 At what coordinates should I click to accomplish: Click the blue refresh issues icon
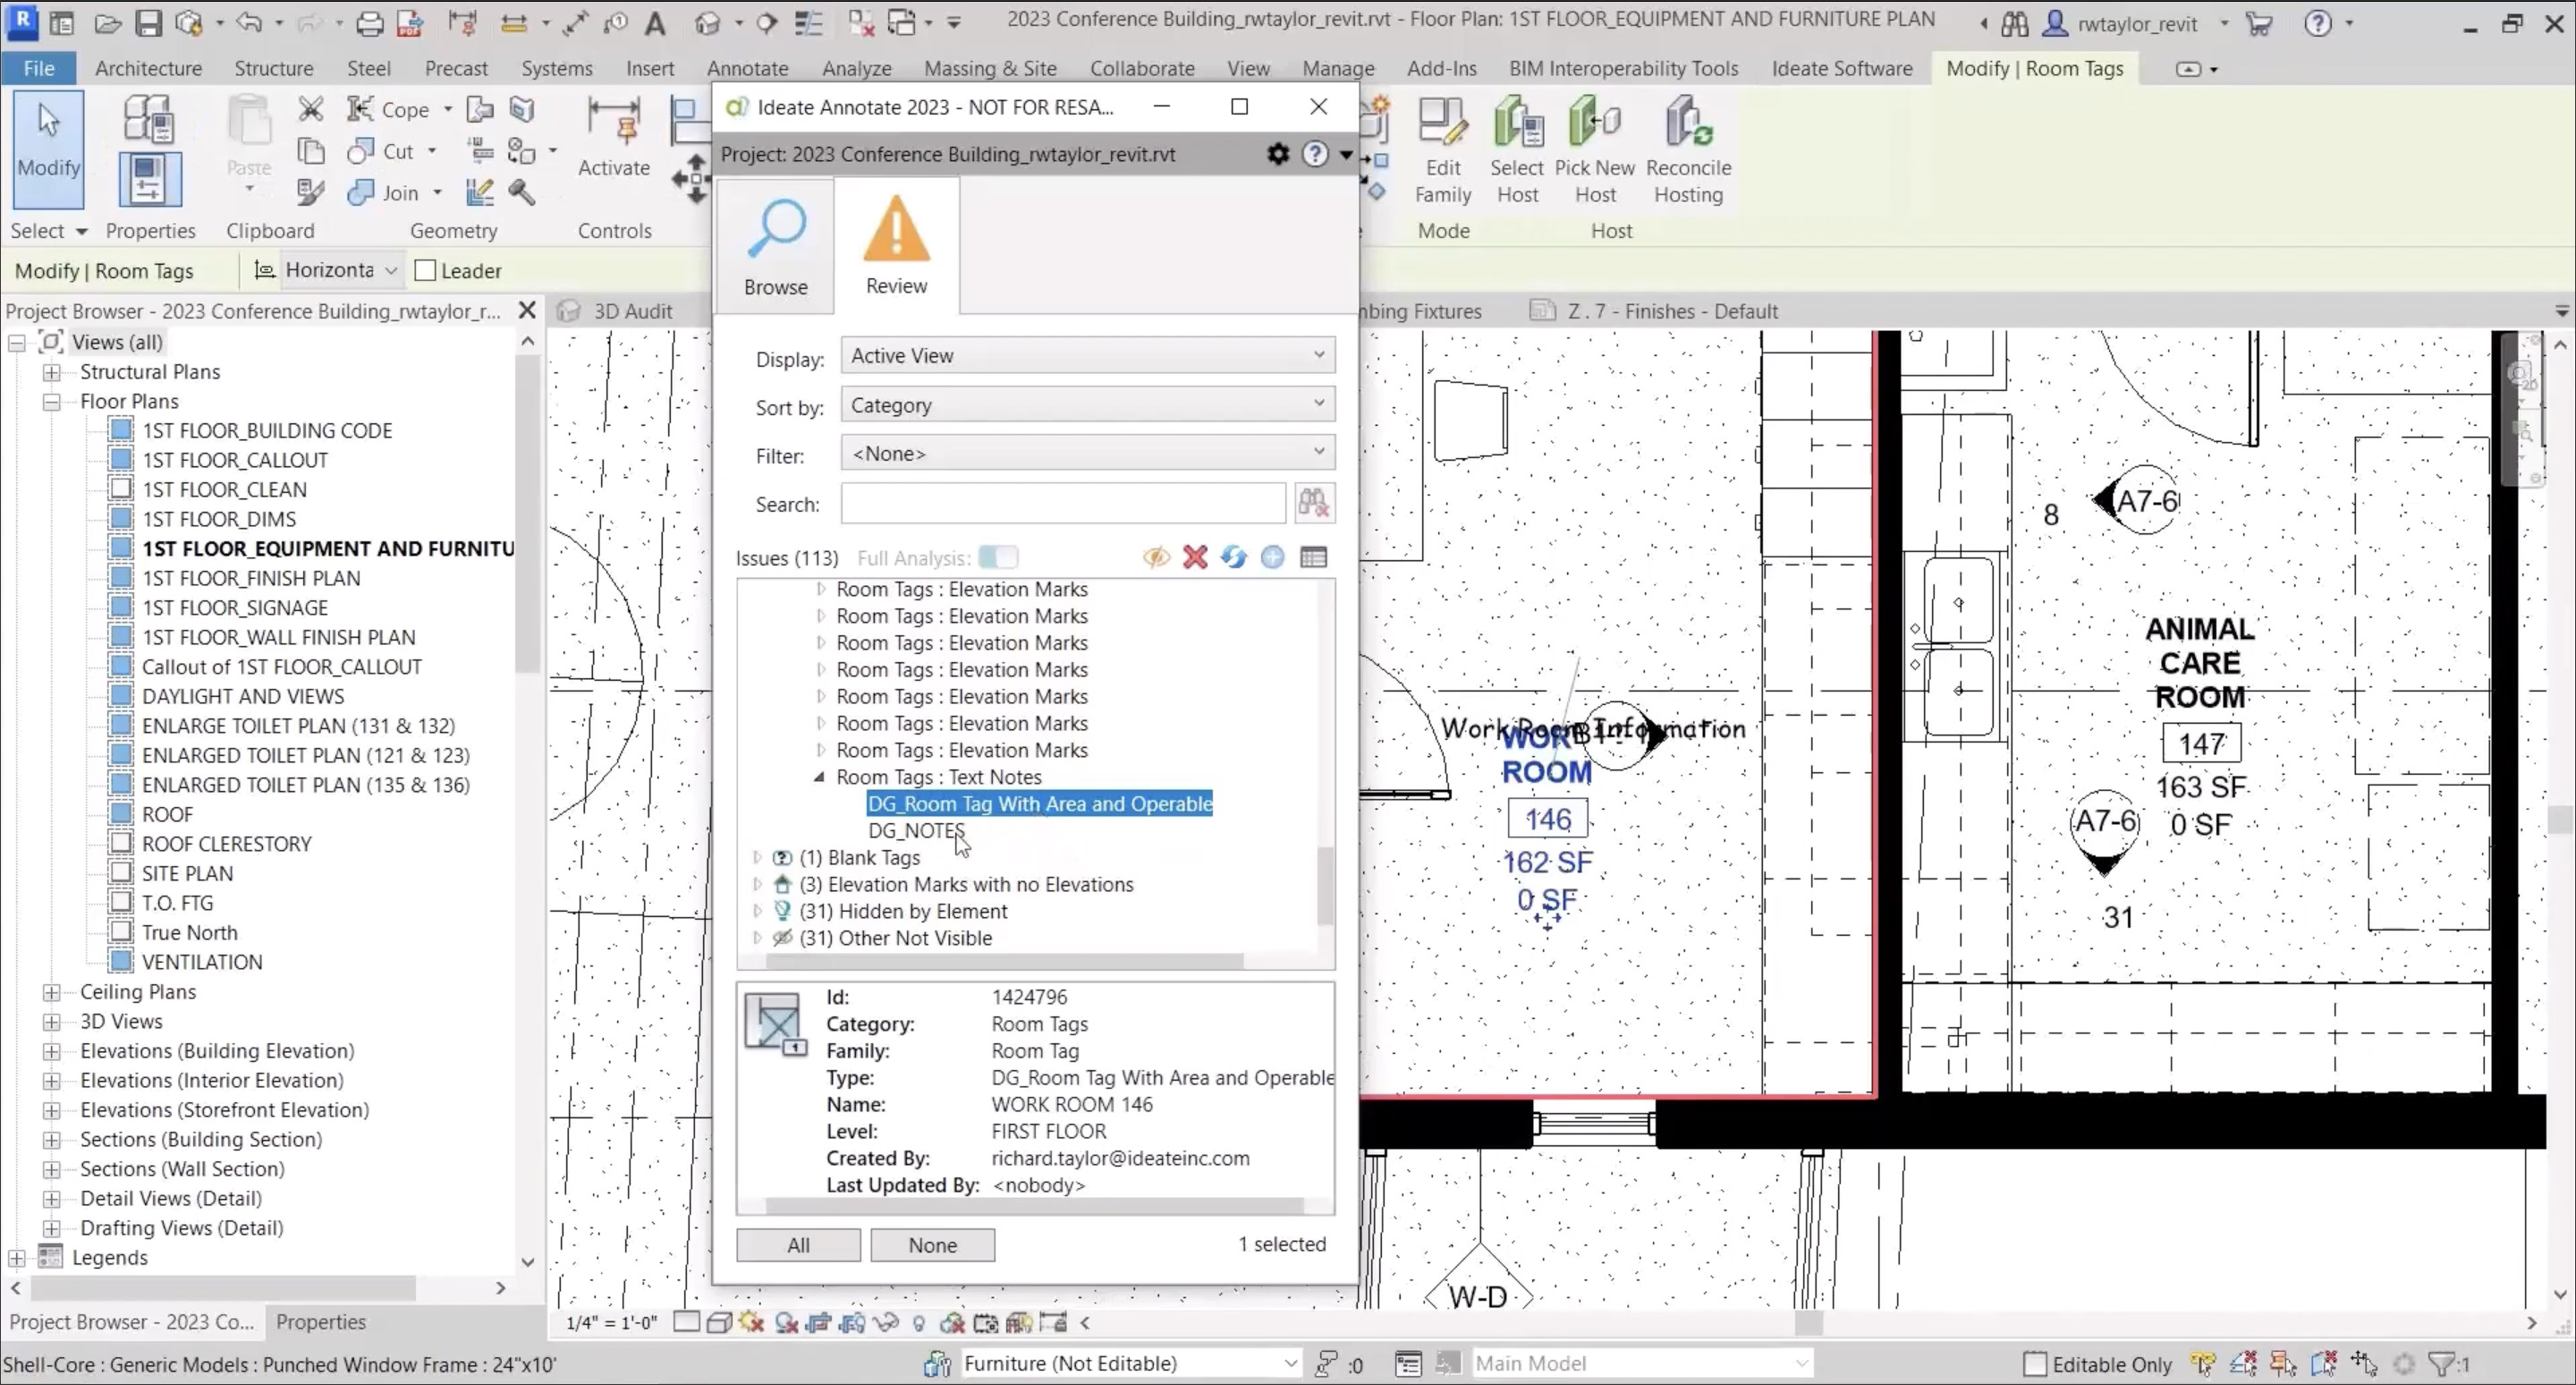pyautogui.click(x=1233, y=558)
